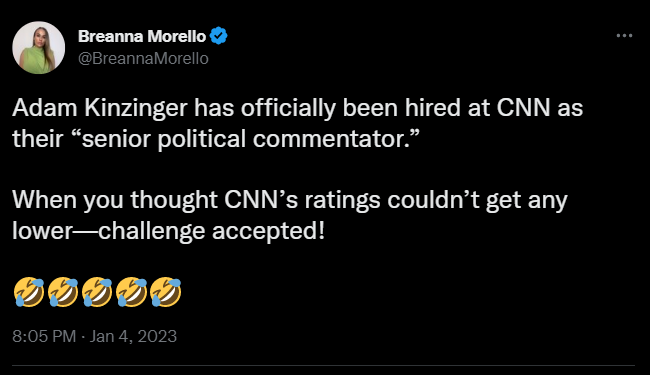
Task: Open the tweet's three-dot More menu
Action: [x=624, y=36]
